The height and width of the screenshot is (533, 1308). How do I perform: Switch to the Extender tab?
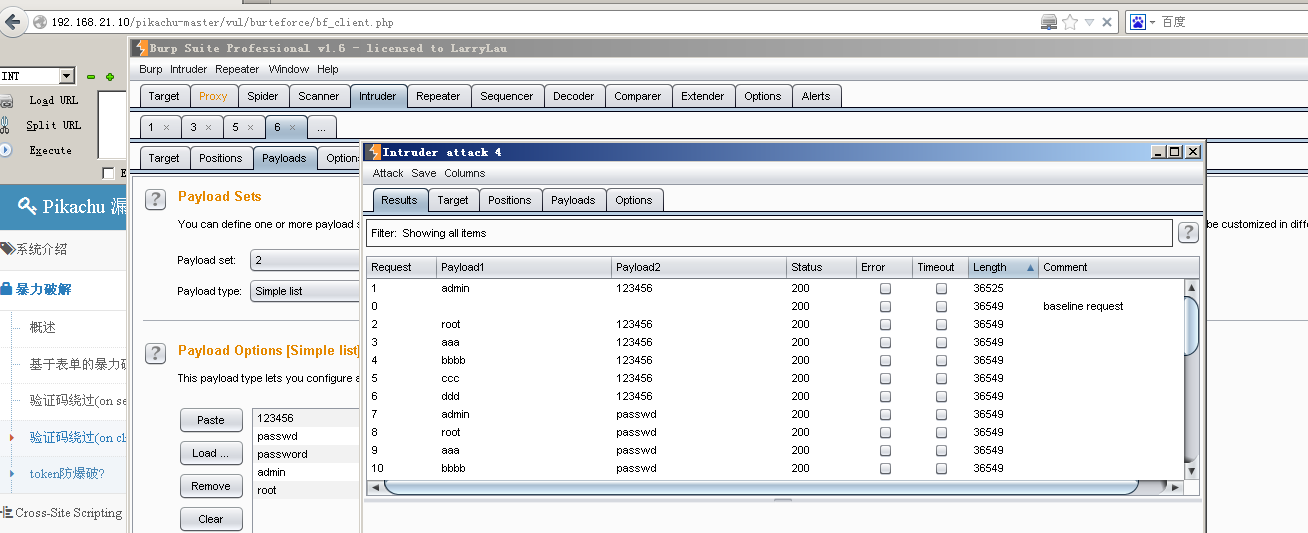point(703,96)
